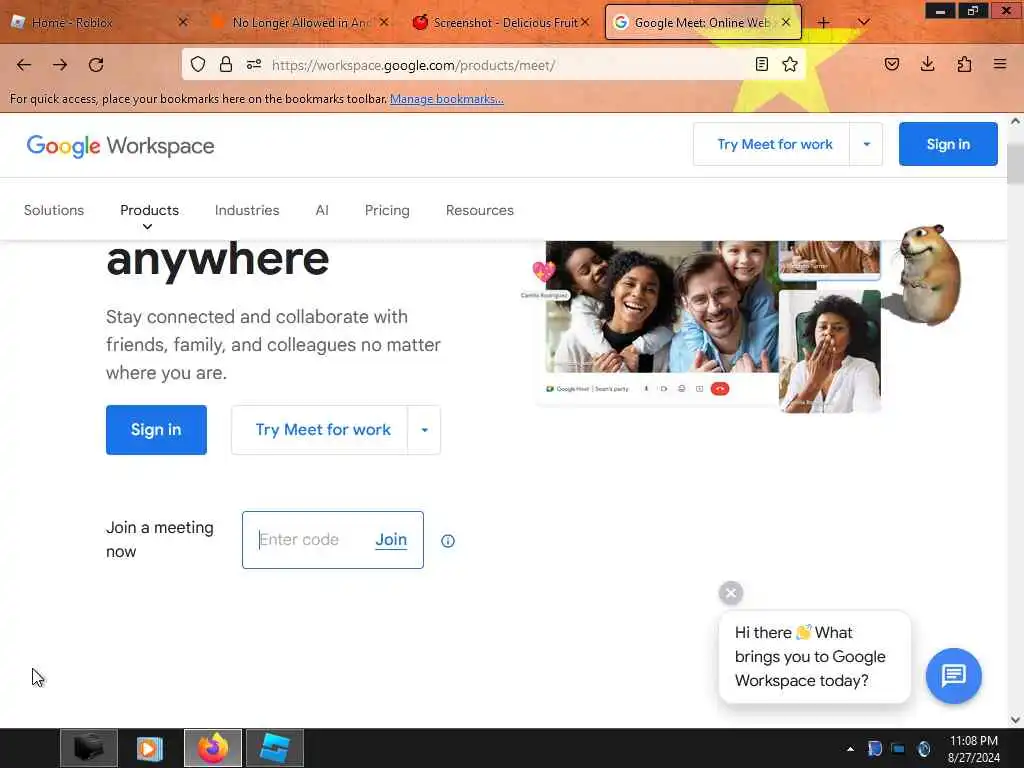Click the Join link

point(391,539)
